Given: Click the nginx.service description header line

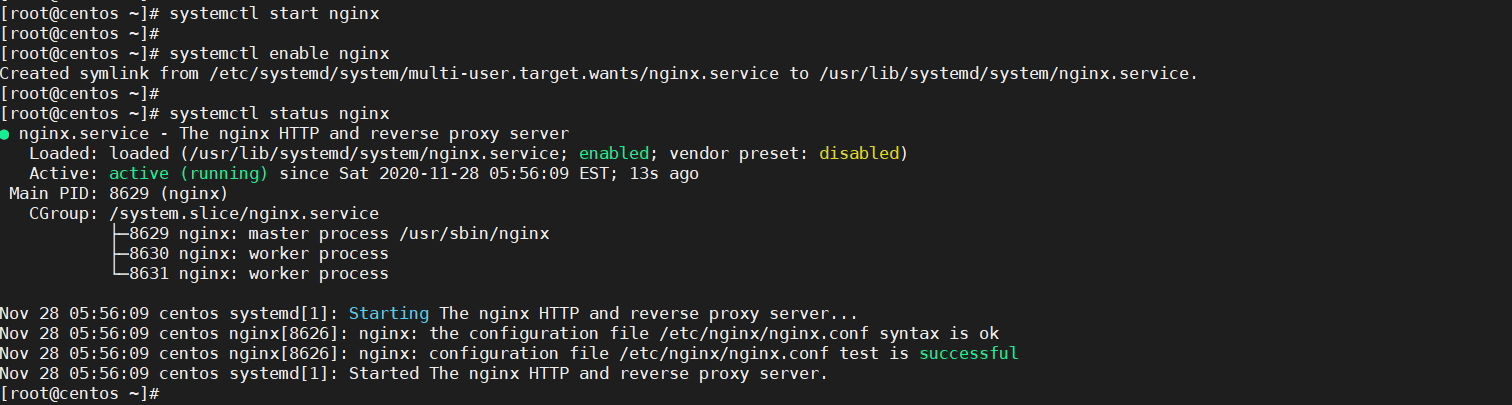Looking at the screenshot, I should [x=294, y=134].
